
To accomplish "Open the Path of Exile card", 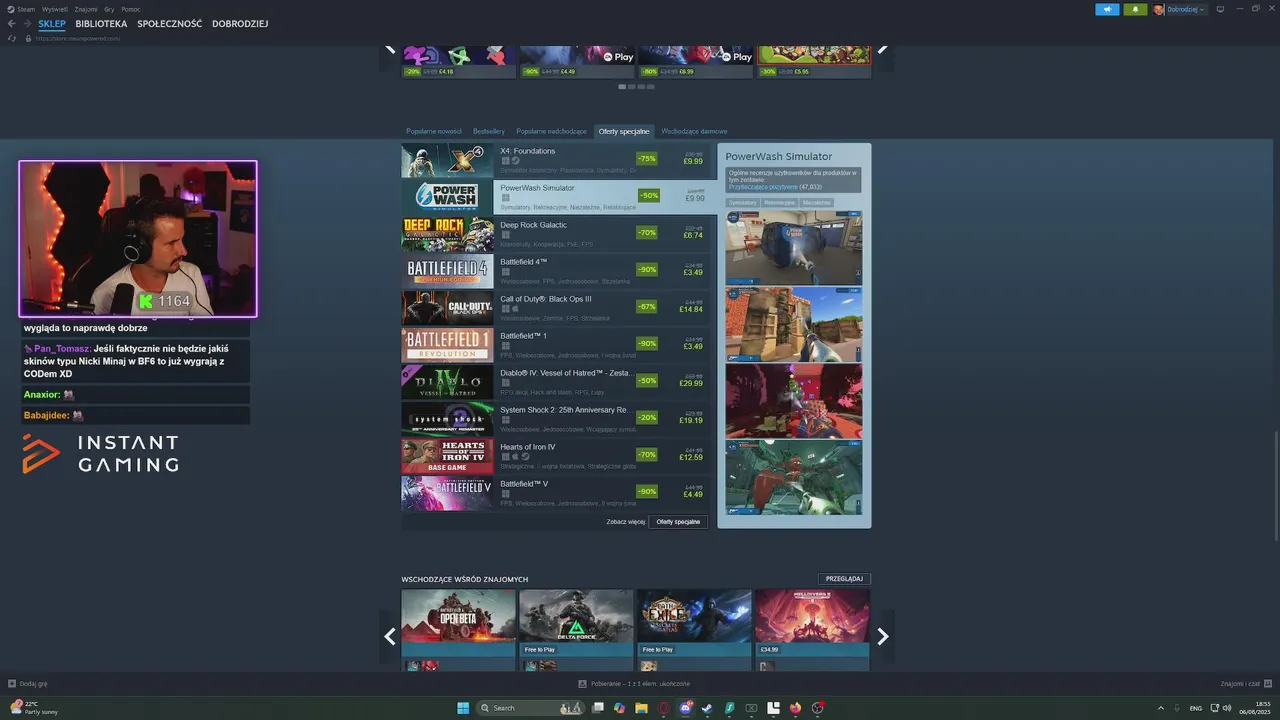I will (694, 630).
